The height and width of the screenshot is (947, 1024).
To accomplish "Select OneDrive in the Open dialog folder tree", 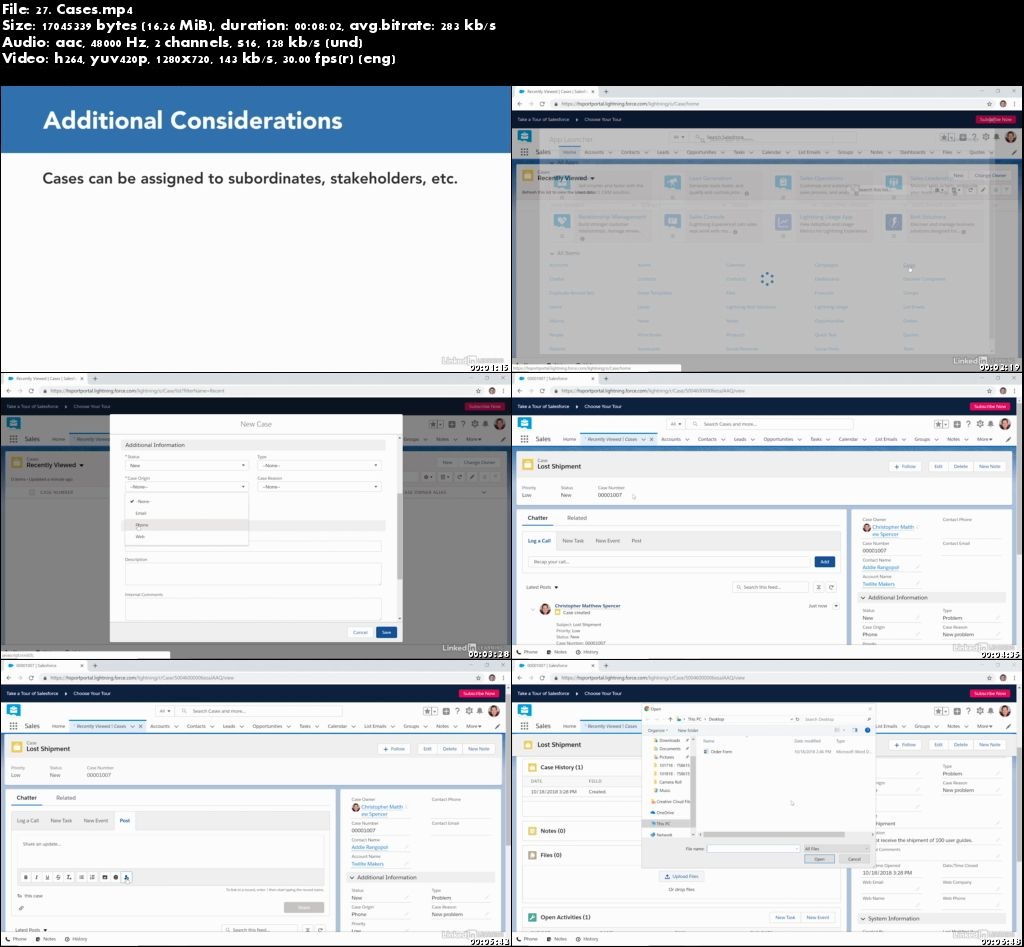I will (662, 812).
